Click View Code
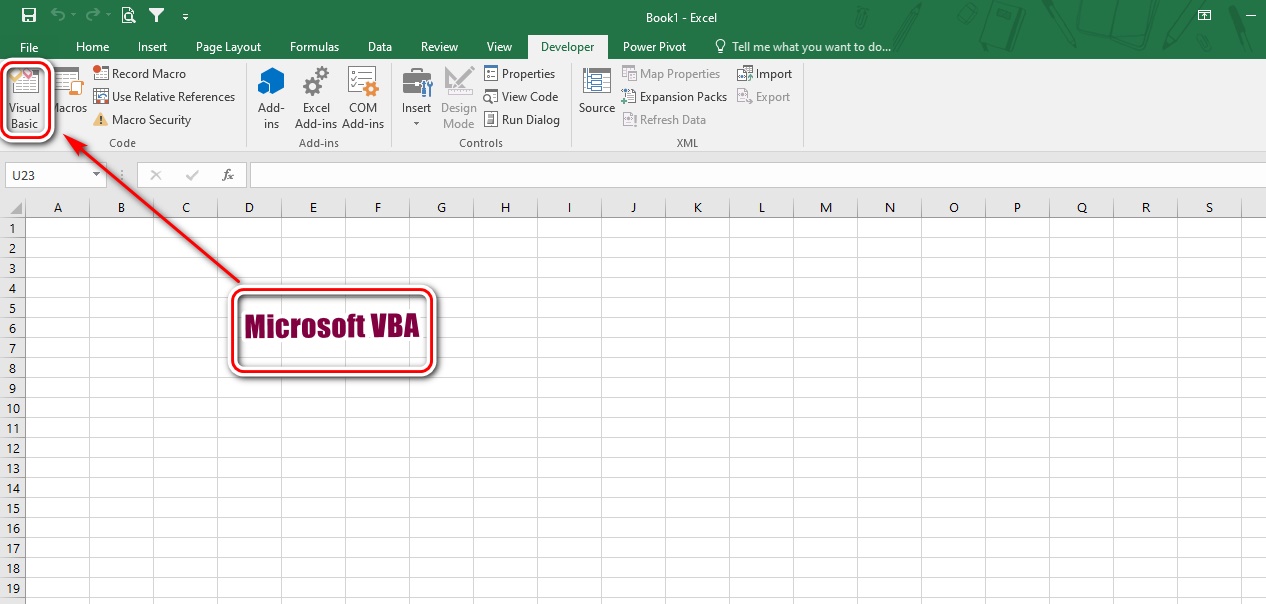 [520, 97]
